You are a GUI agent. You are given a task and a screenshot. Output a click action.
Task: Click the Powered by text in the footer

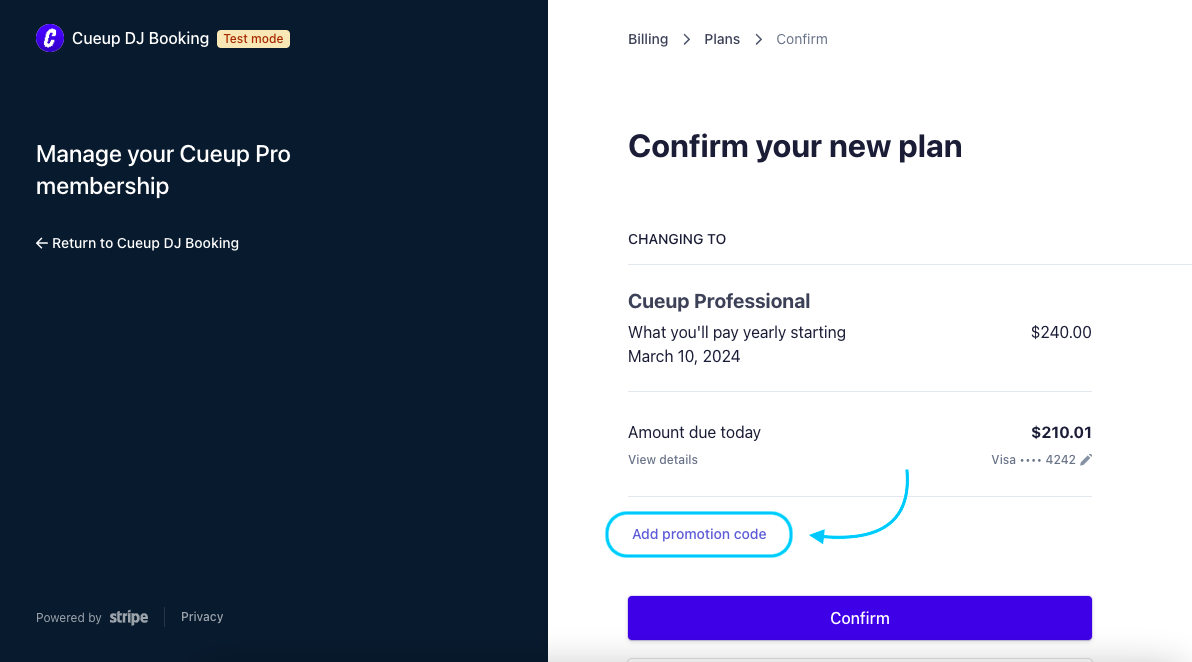pyautogui.click(x=68, y=617)
